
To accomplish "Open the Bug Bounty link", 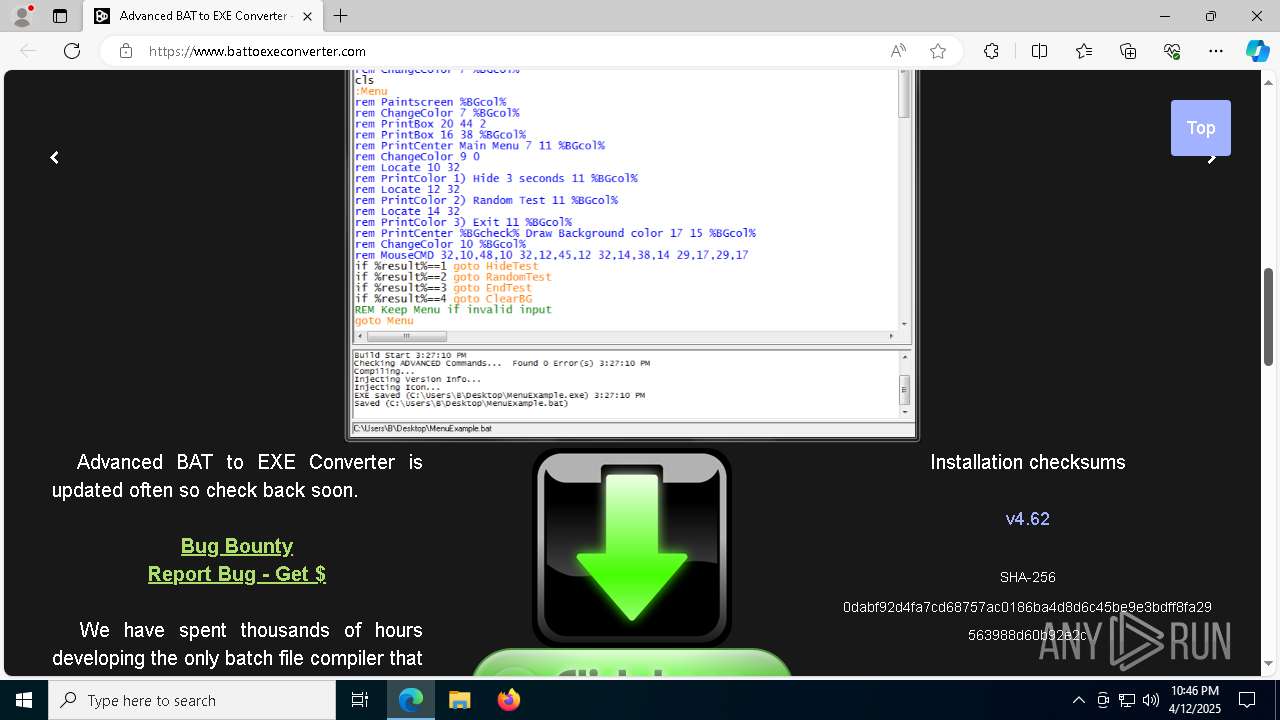I will [x=237, y=546].
